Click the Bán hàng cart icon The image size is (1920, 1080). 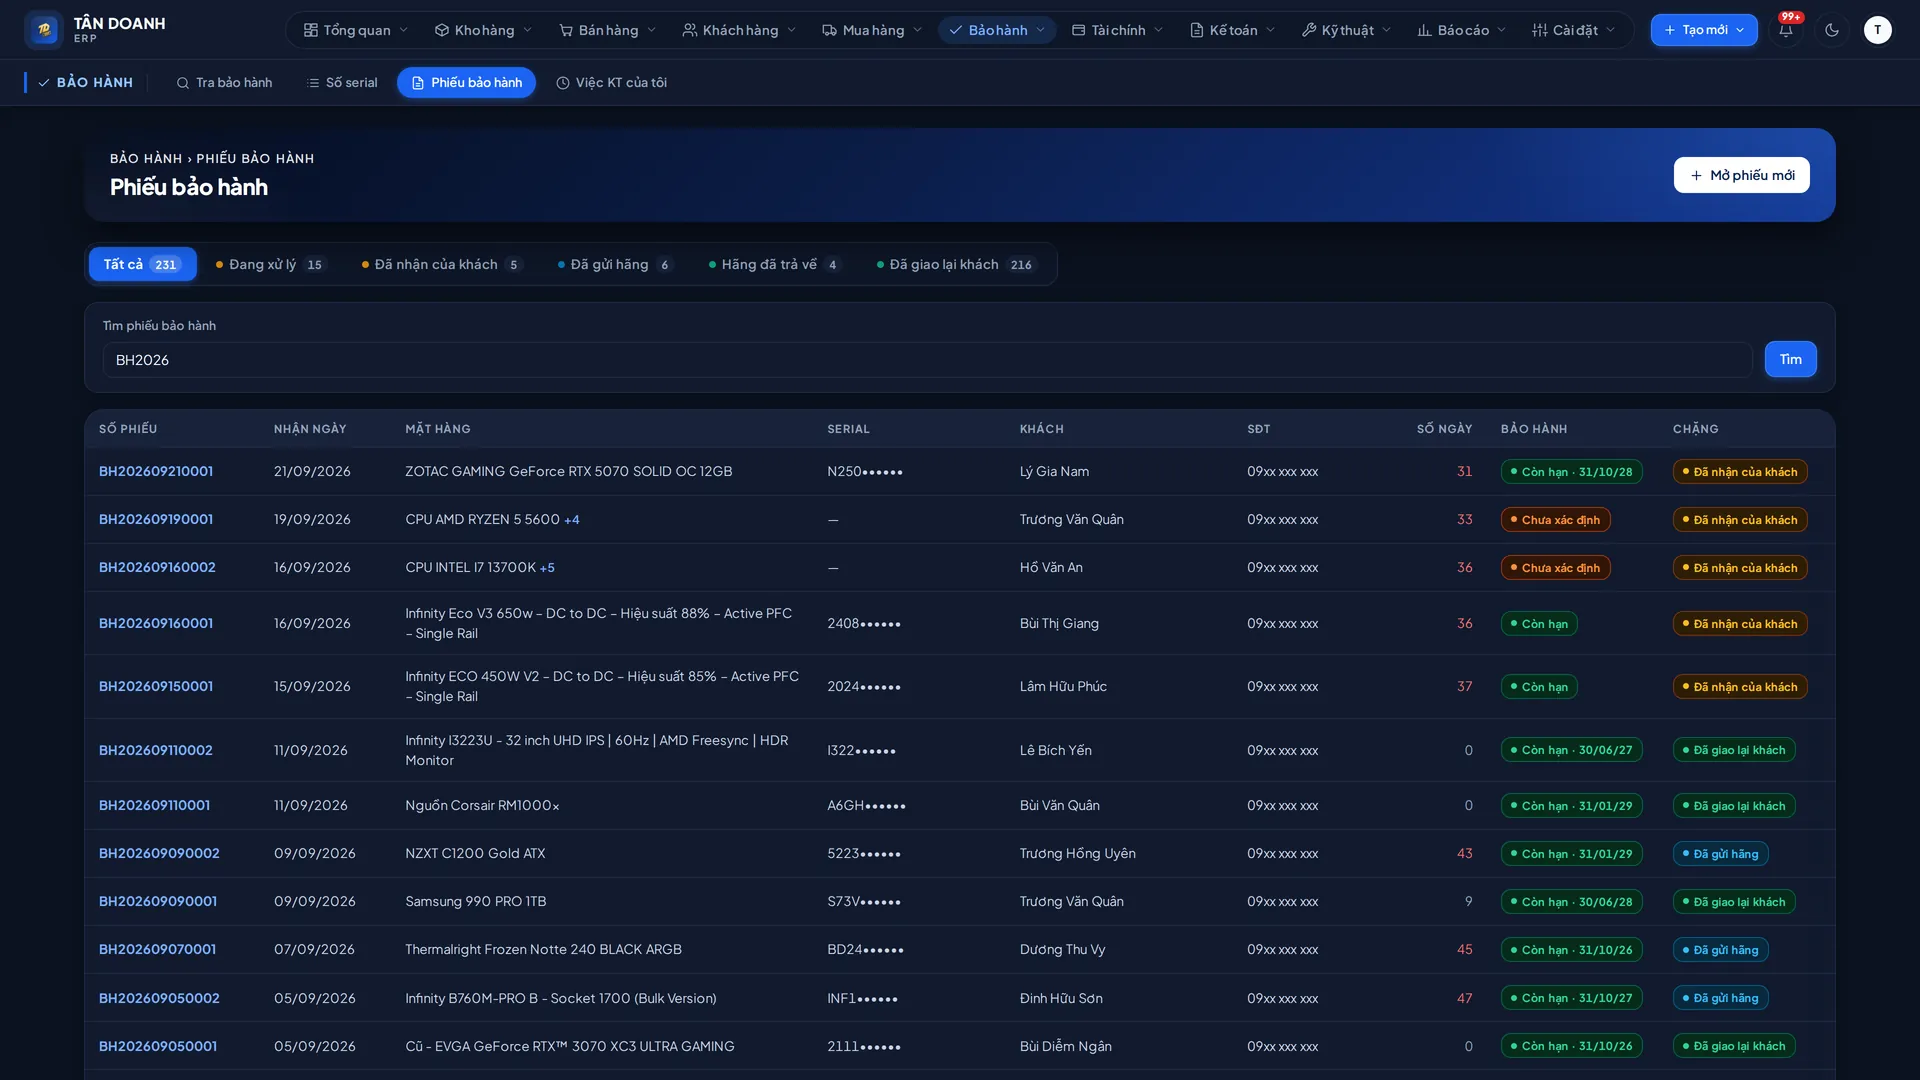tap(566, 30)
